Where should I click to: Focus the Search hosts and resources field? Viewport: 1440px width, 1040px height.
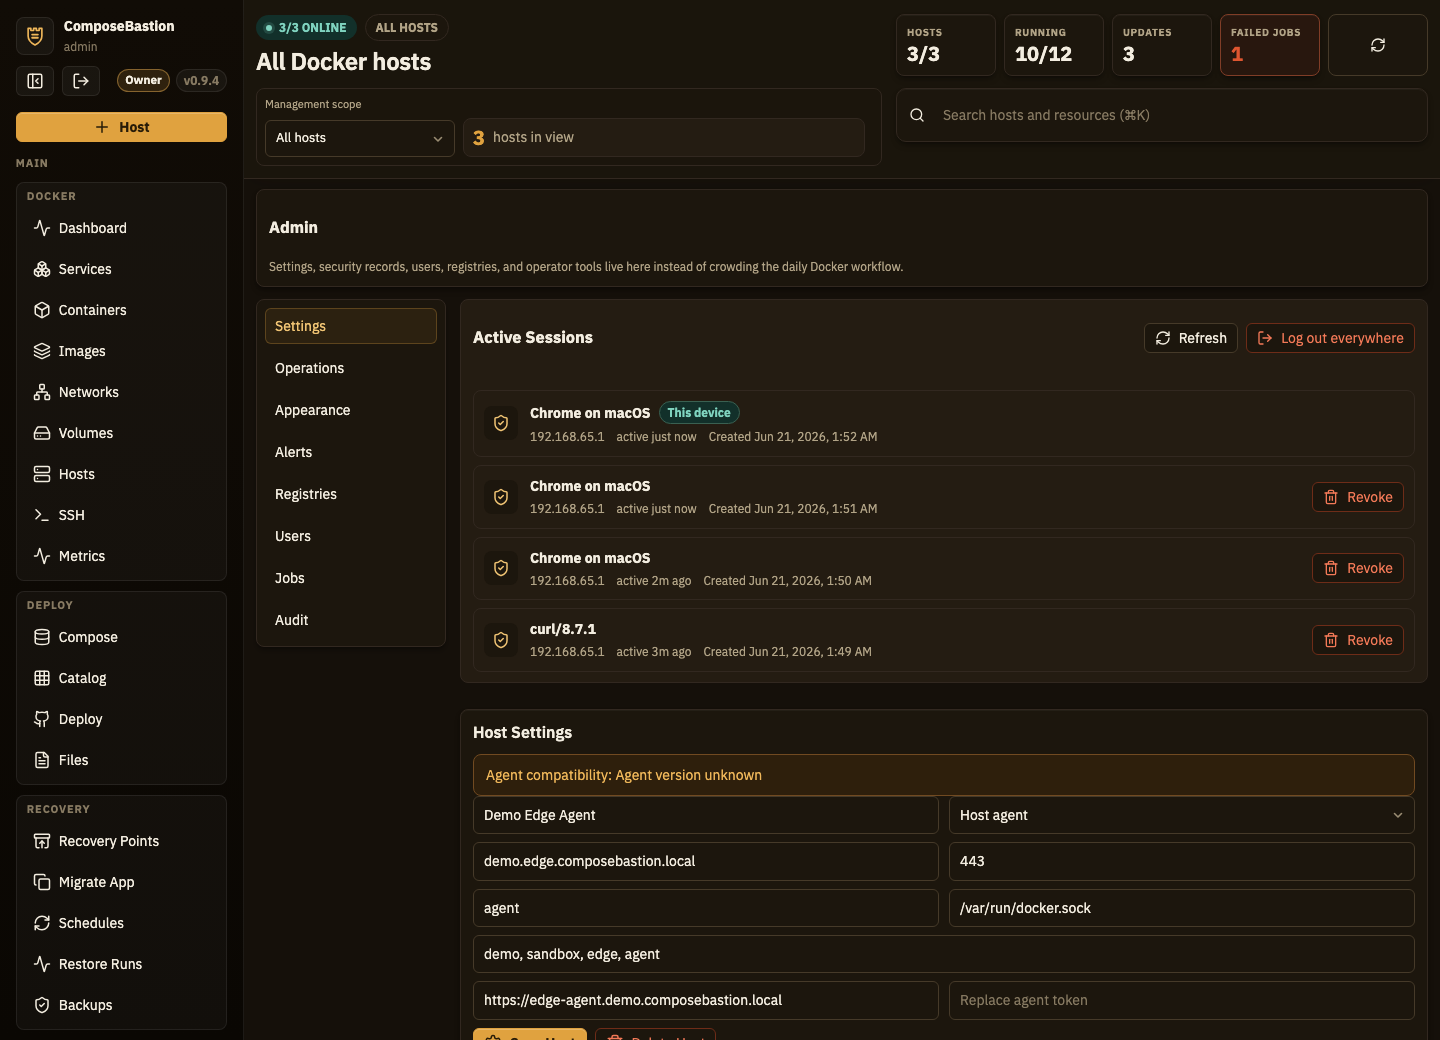pyautogui.click(x=1162, y=115)
